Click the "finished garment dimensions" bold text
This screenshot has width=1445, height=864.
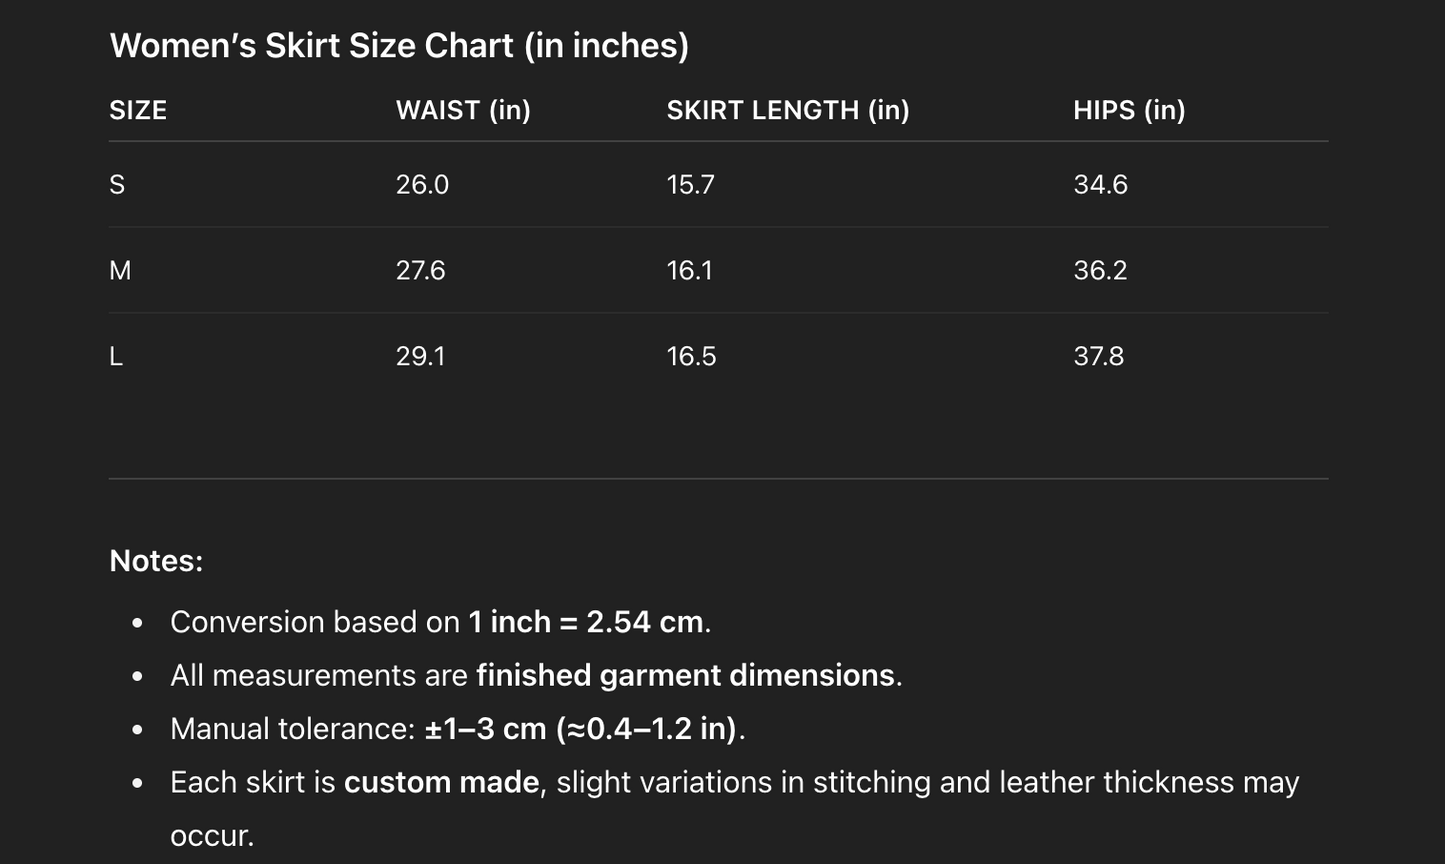pos(685,676)
